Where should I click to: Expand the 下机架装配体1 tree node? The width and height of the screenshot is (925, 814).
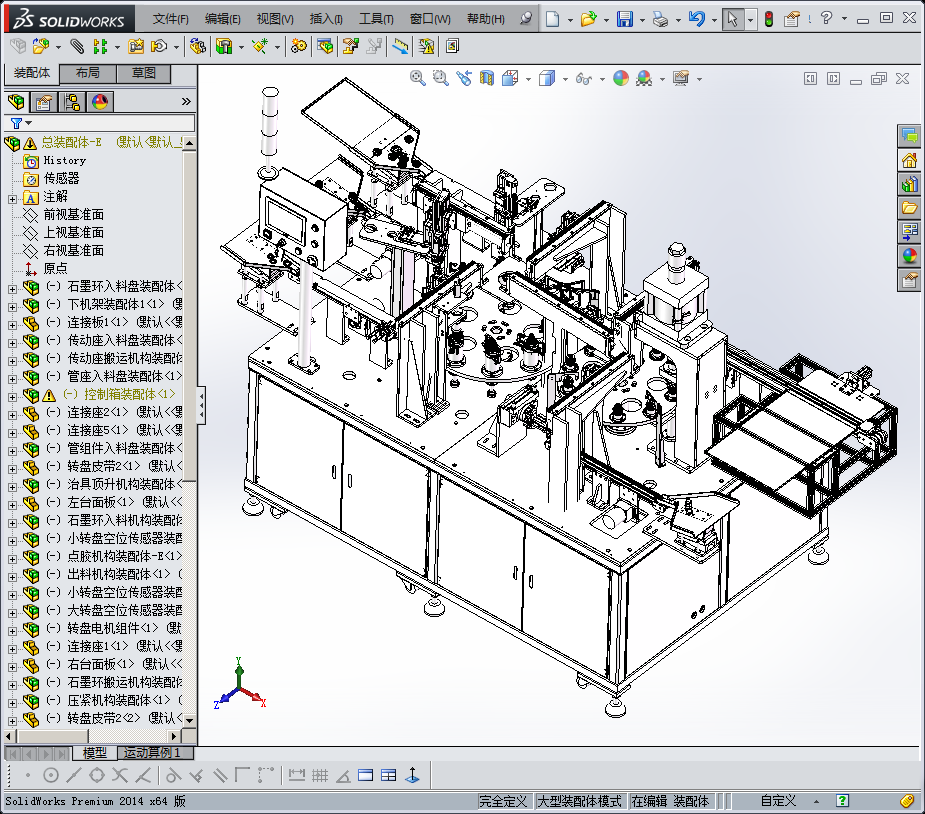12,307
